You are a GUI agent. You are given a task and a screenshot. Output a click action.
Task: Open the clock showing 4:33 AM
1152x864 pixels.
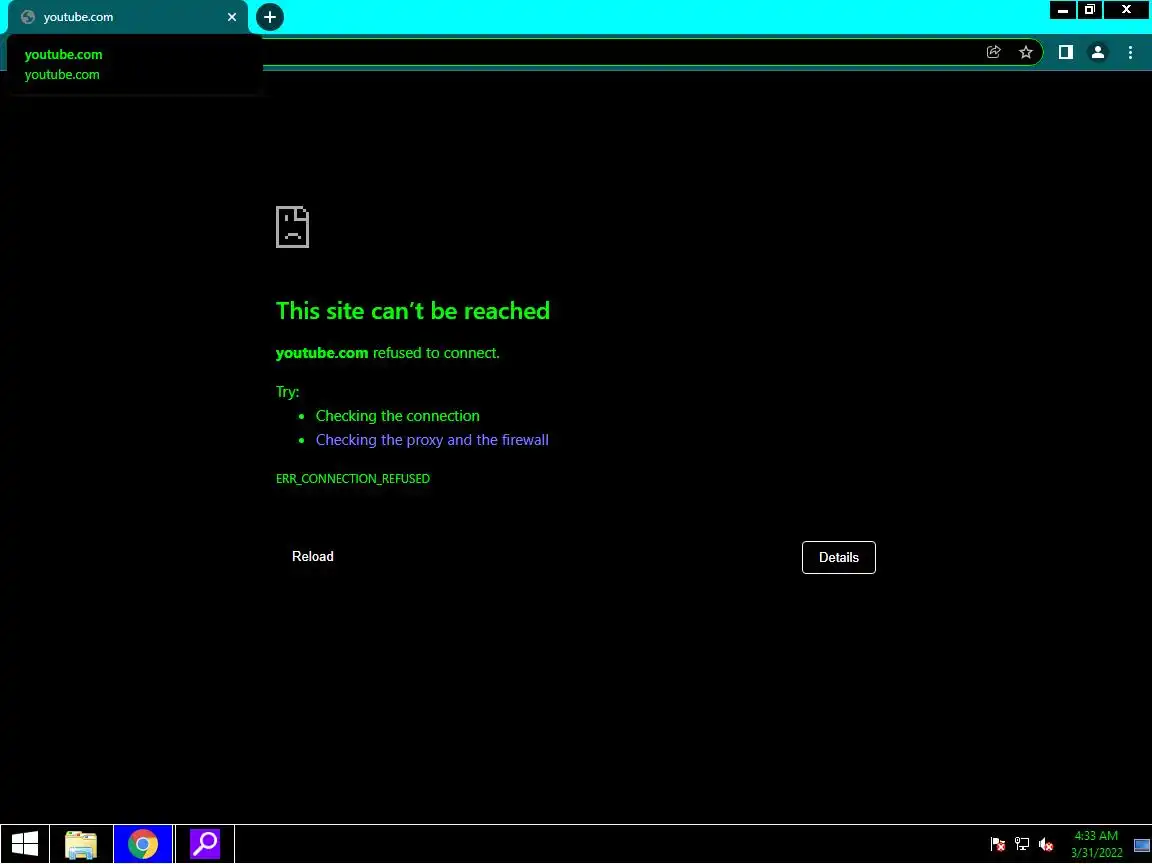point(1096,844)
